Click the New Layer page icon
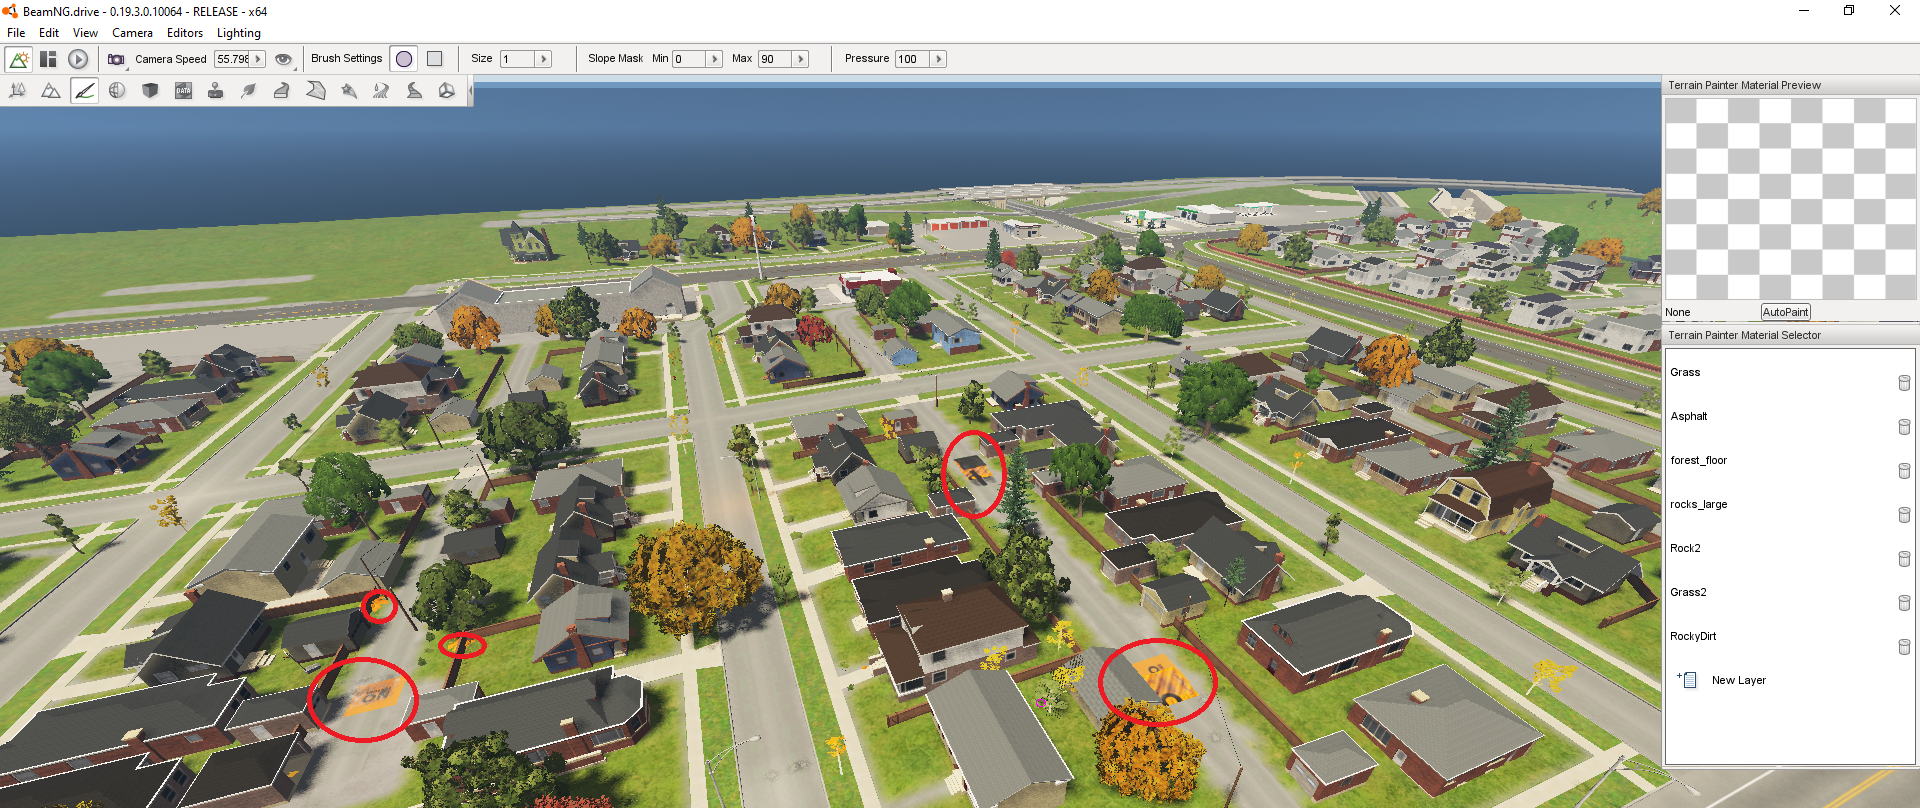 (1688, 680)
